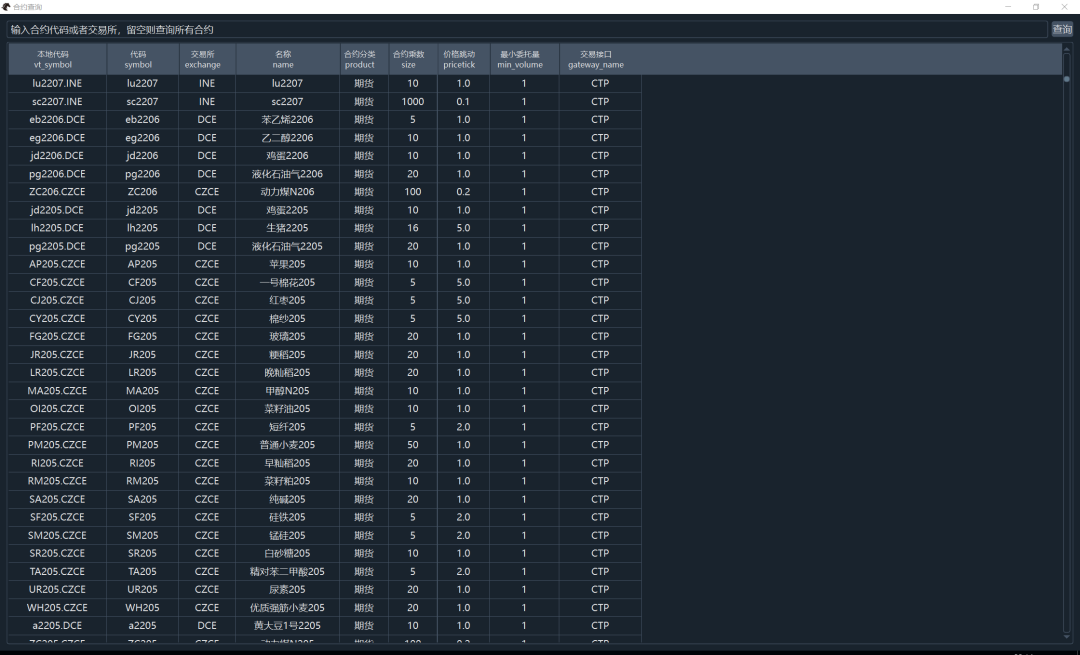This screenshot has height=655, width=1080.
Task: Click name cell 液化石油气2206
Action: click(287, 174)
